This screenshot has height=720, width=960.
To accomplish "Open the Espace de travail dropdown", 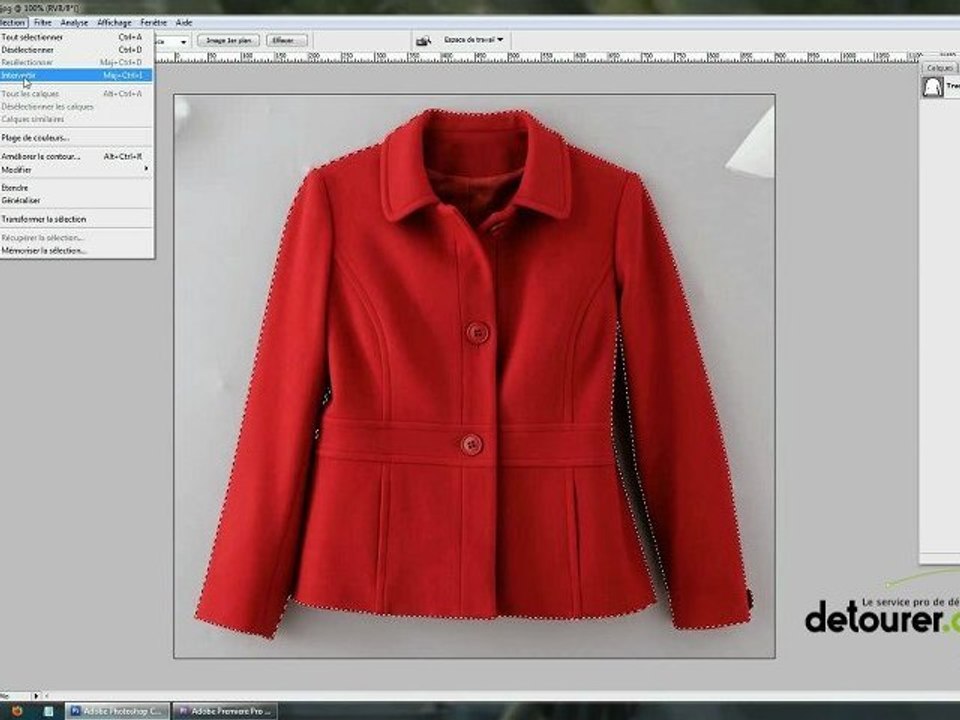I will click(x=473, y=40).
